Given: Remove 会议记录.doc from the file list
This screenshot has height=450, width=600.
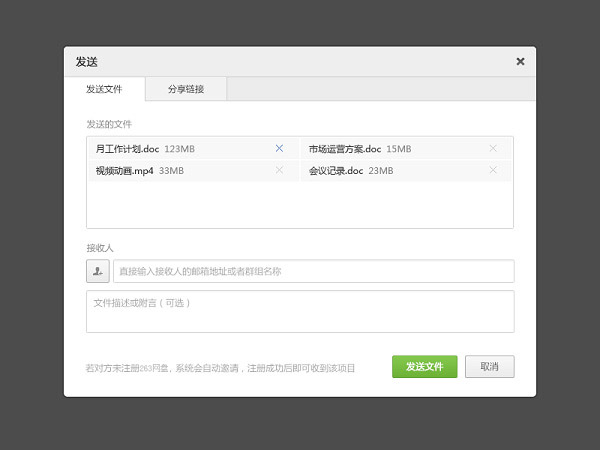Looking at the screenshot, I should (x=493, y=170).
